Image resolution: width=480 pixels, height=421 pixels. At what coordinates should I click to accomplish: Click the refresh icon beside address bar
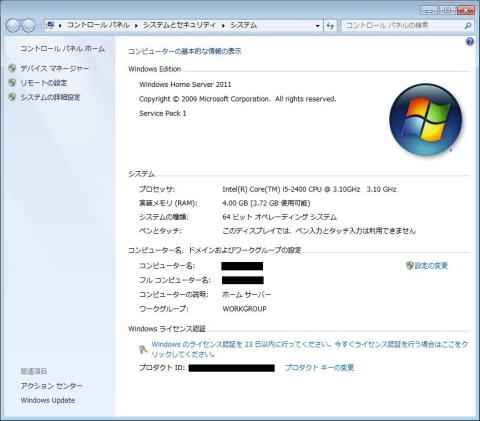coord(330,25)
